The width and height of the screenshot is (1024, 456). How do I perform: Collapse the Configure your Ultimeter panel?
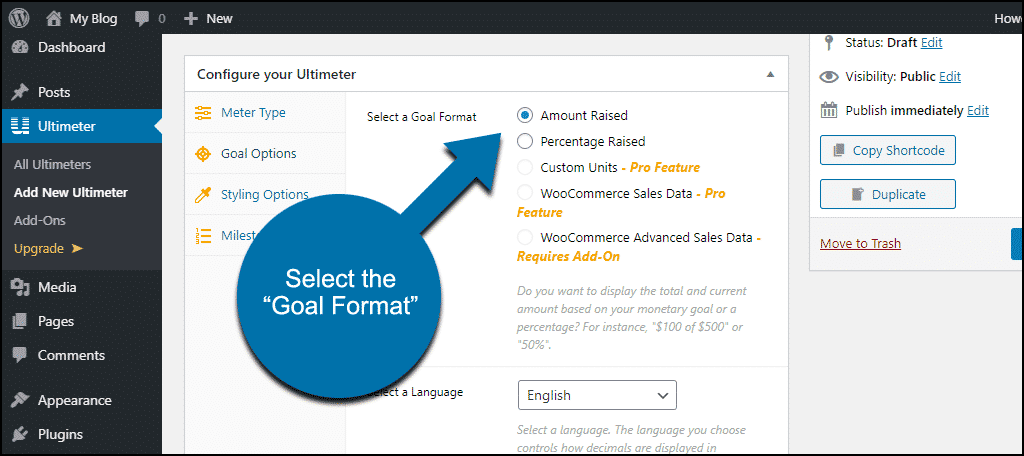click(771, 74)
